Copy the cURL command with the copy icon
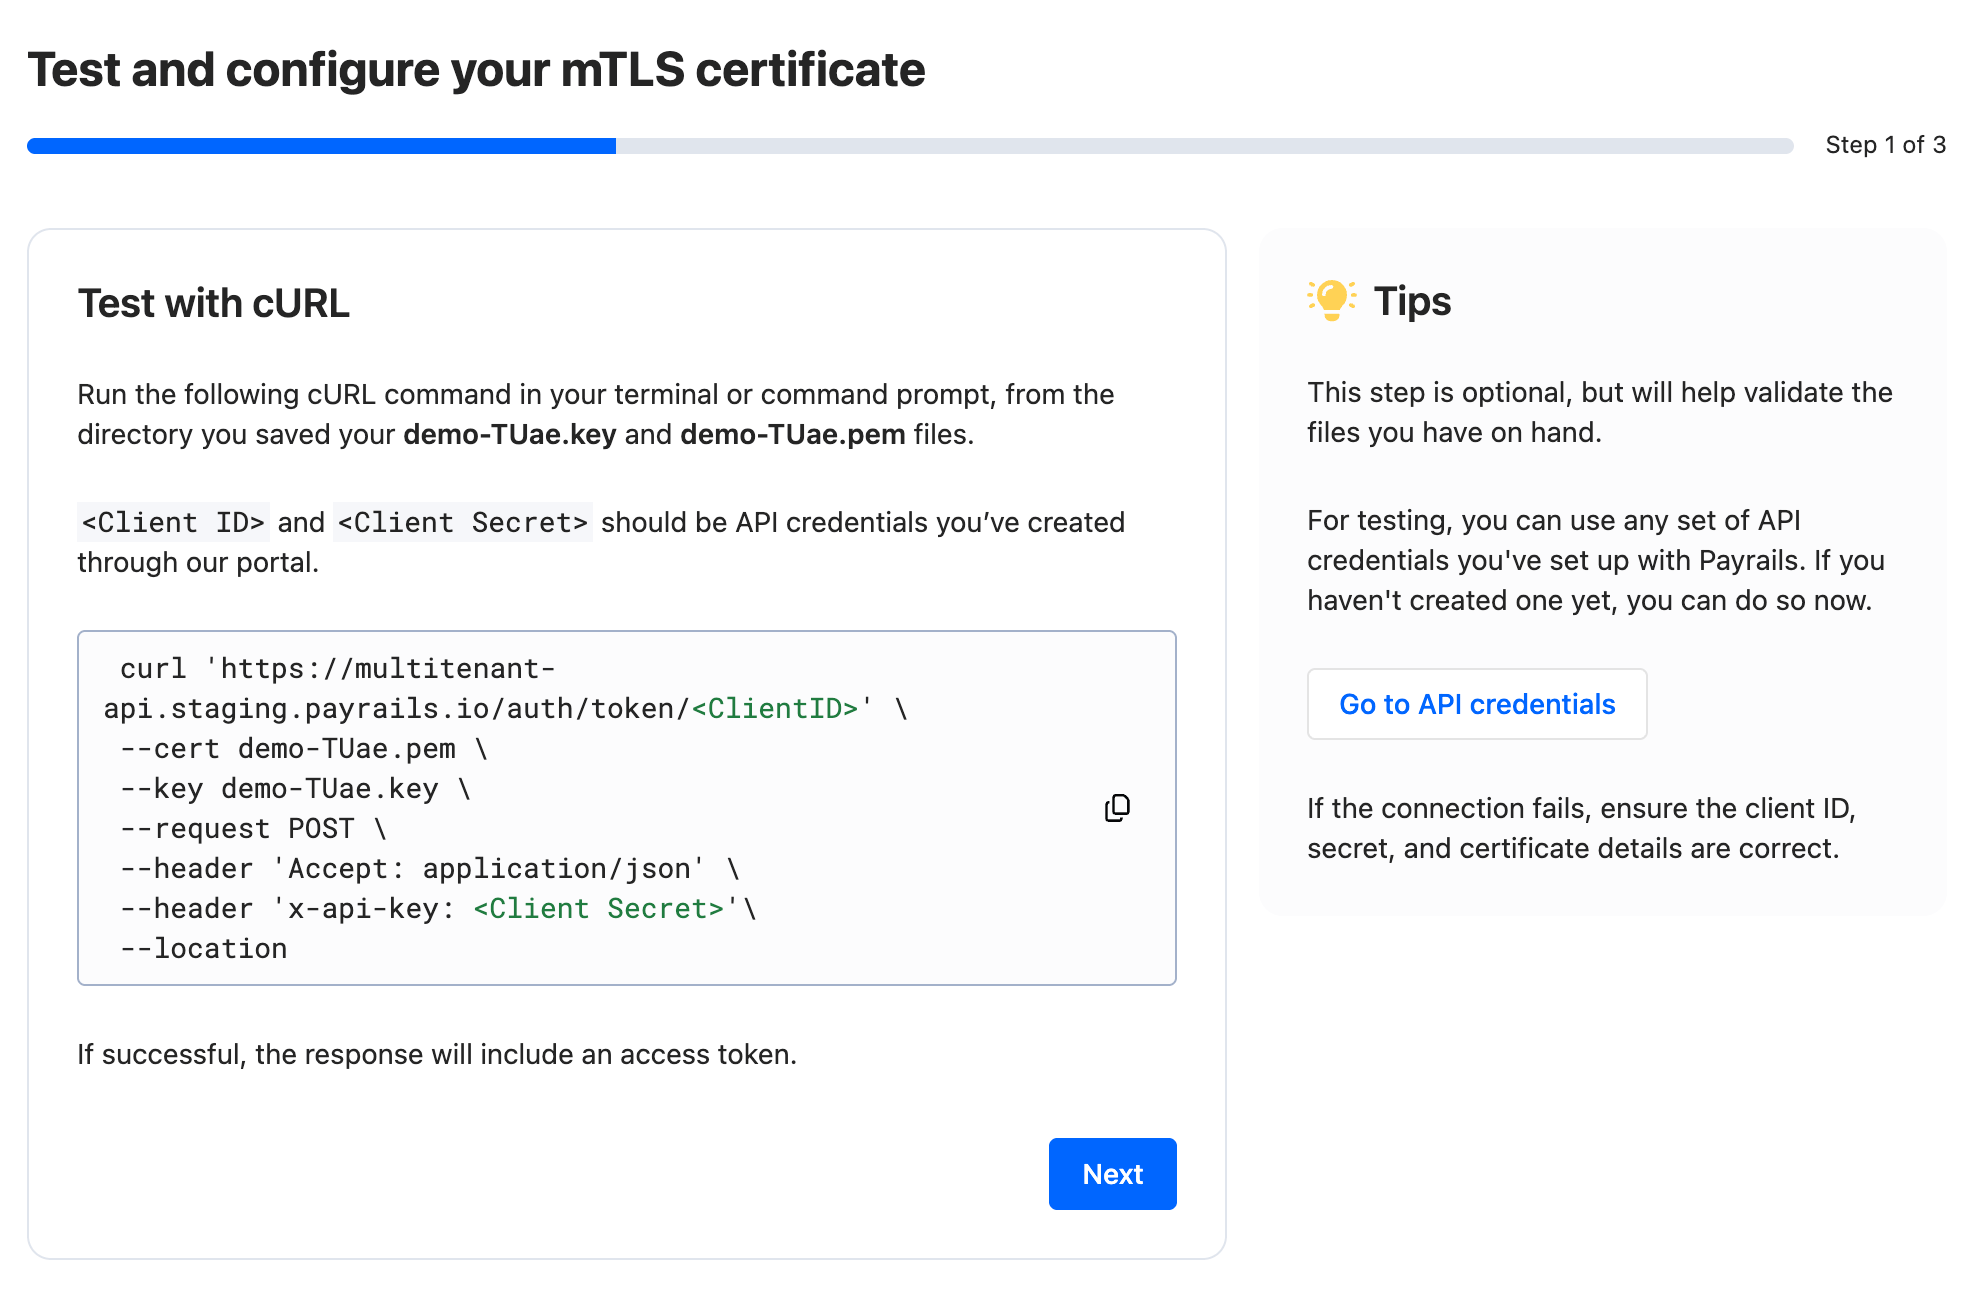 point(1117,808)
